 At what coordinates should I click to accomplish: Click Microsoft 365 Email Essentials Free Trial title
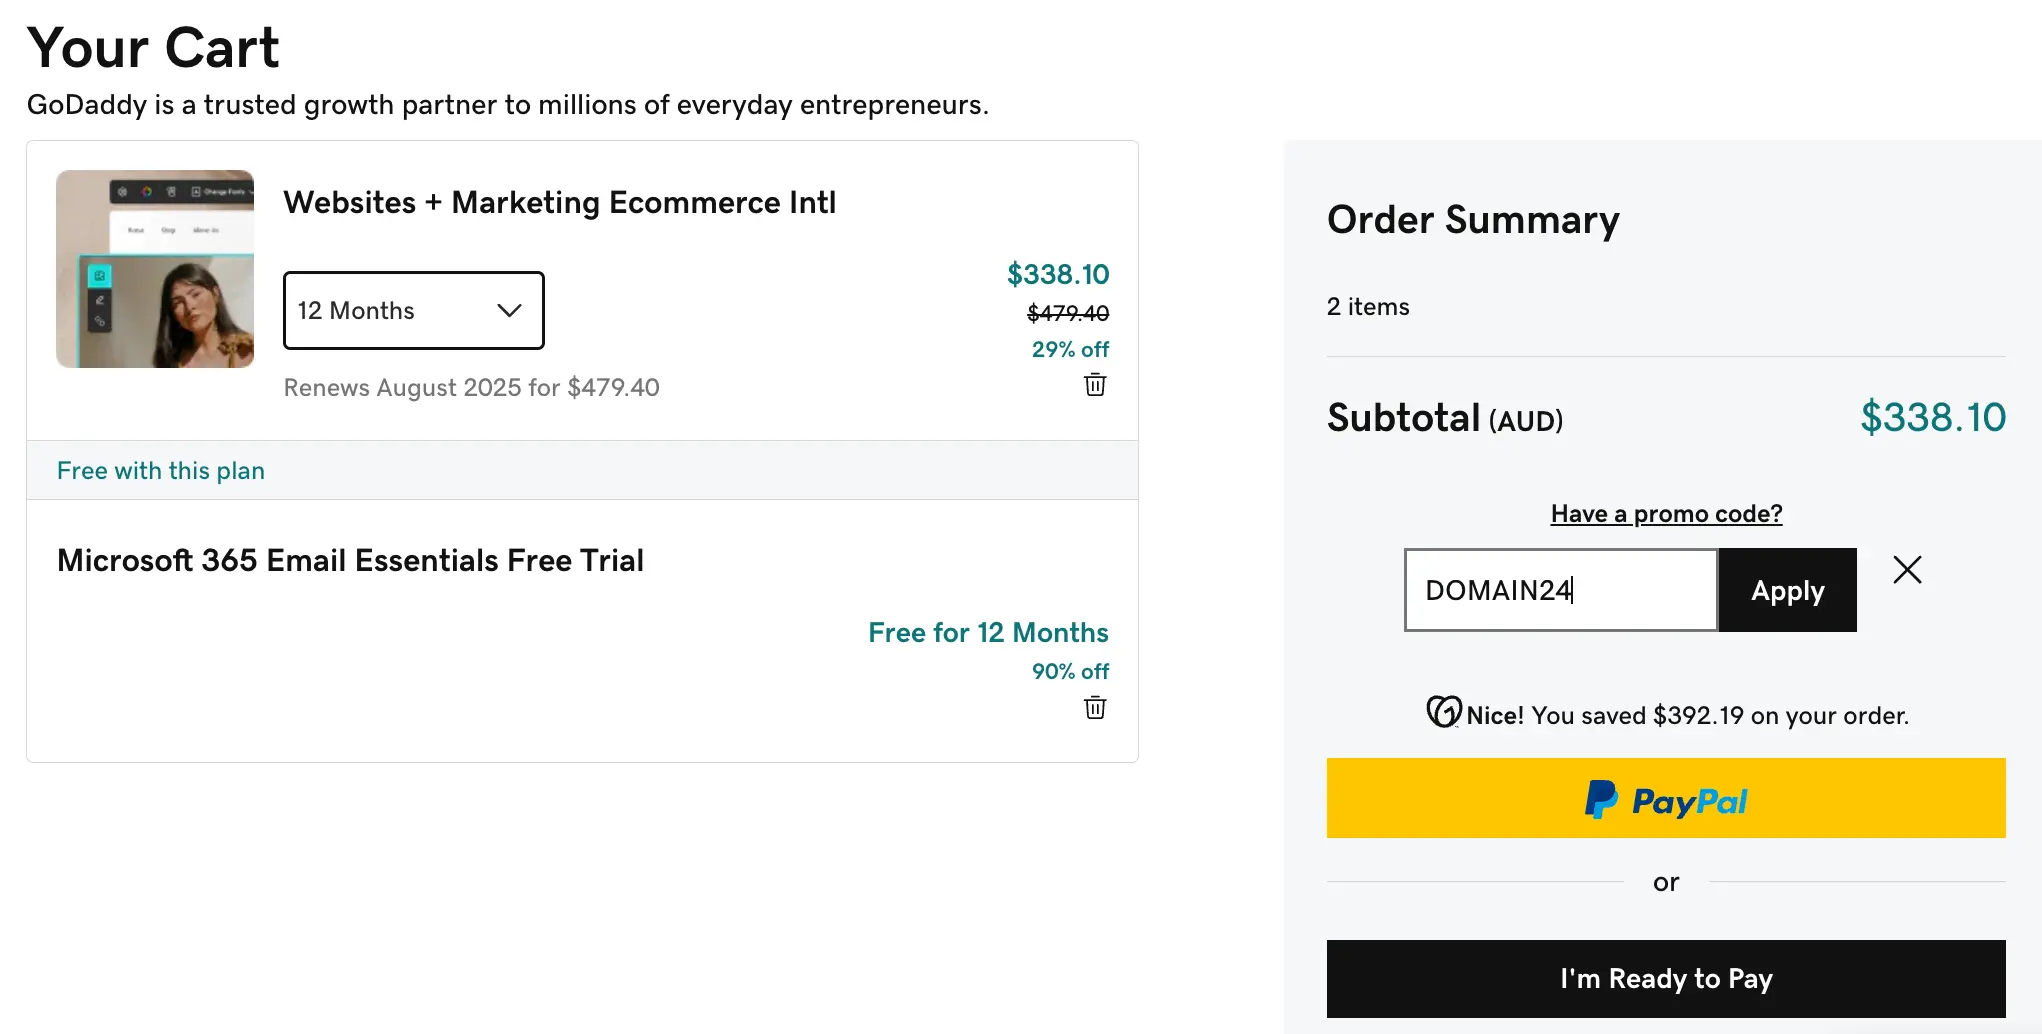pyautogui.click(x=350, y=561)
